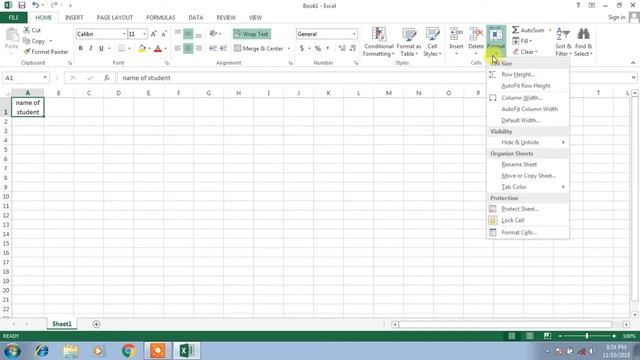
Task: Choose AutoFit Column Width
Action: [x=527, y=109]
